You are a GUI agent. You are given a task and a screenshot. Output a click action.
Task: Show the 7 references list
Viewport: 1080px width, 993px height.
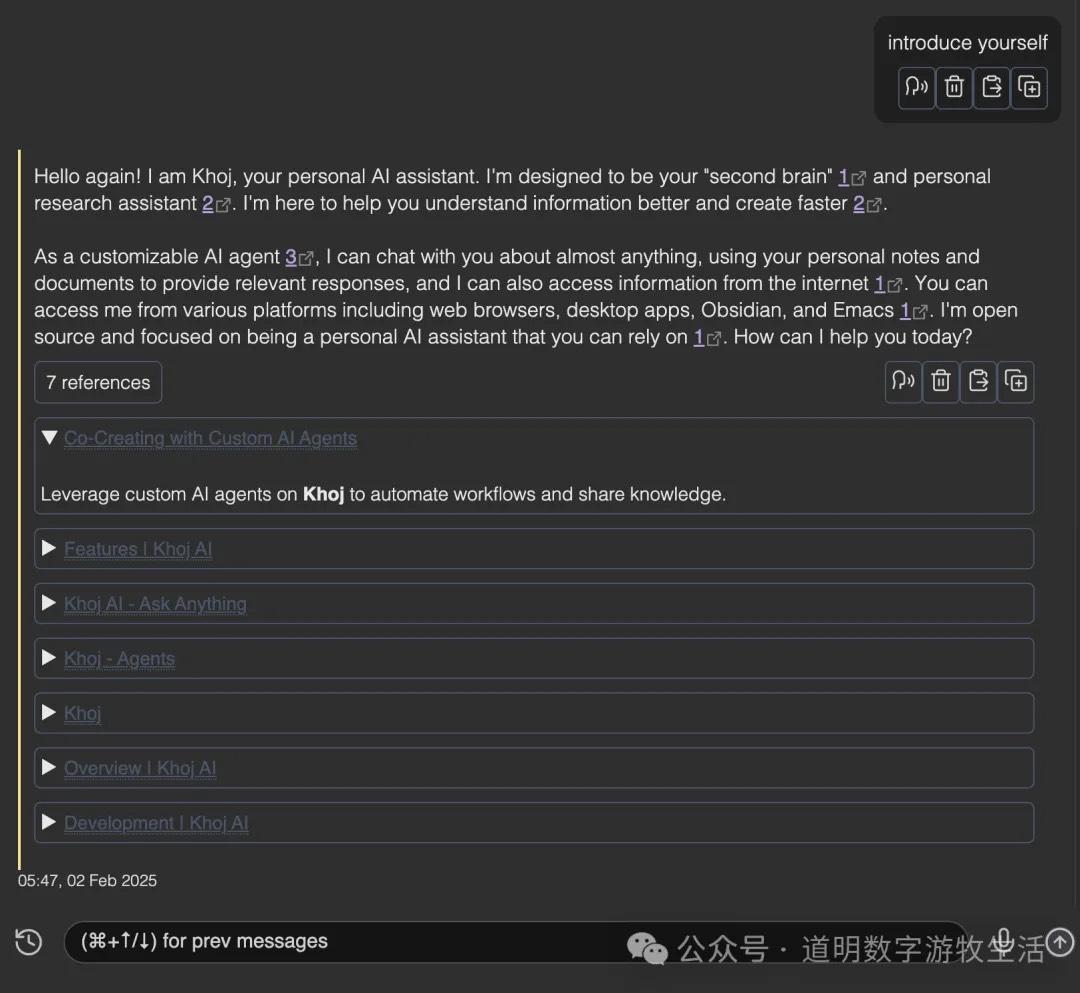(97, 382)
